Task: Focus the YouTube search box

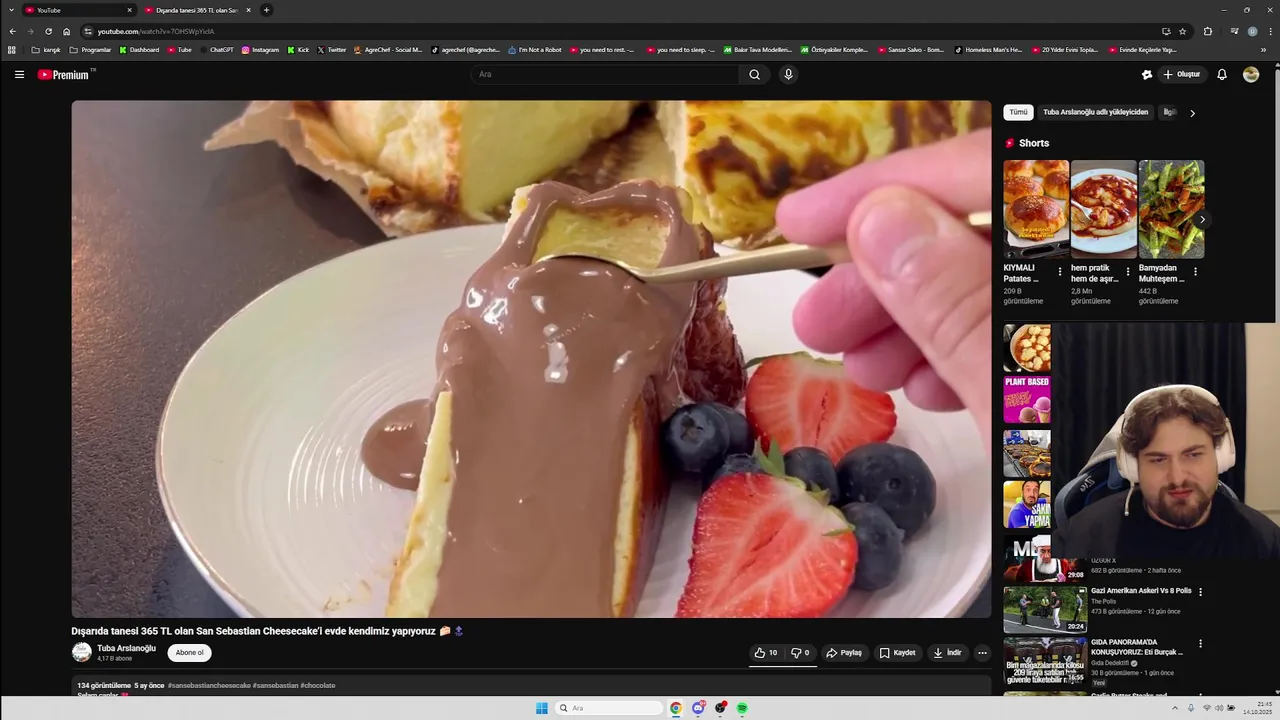Action: (605, 74)
